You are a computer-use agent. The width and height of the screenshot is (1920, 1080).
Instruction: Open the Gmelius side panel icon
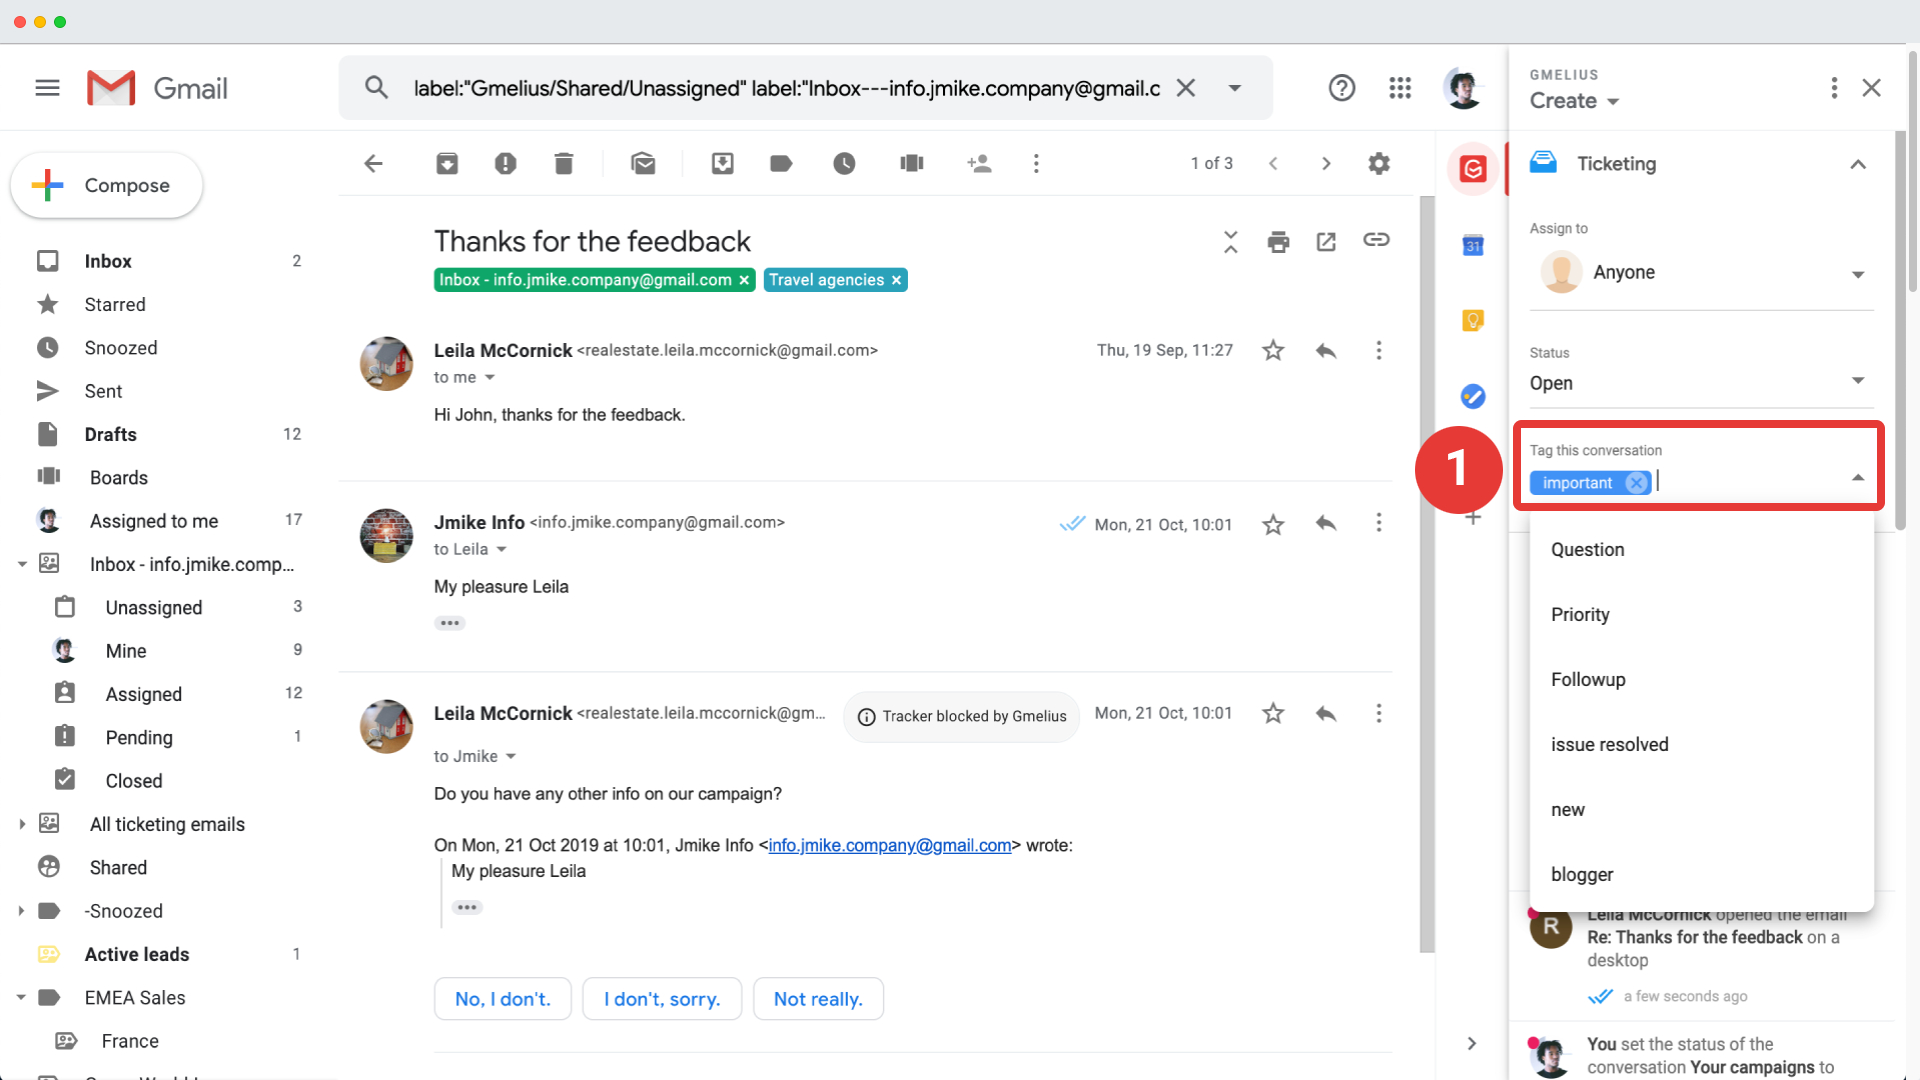1473,169
